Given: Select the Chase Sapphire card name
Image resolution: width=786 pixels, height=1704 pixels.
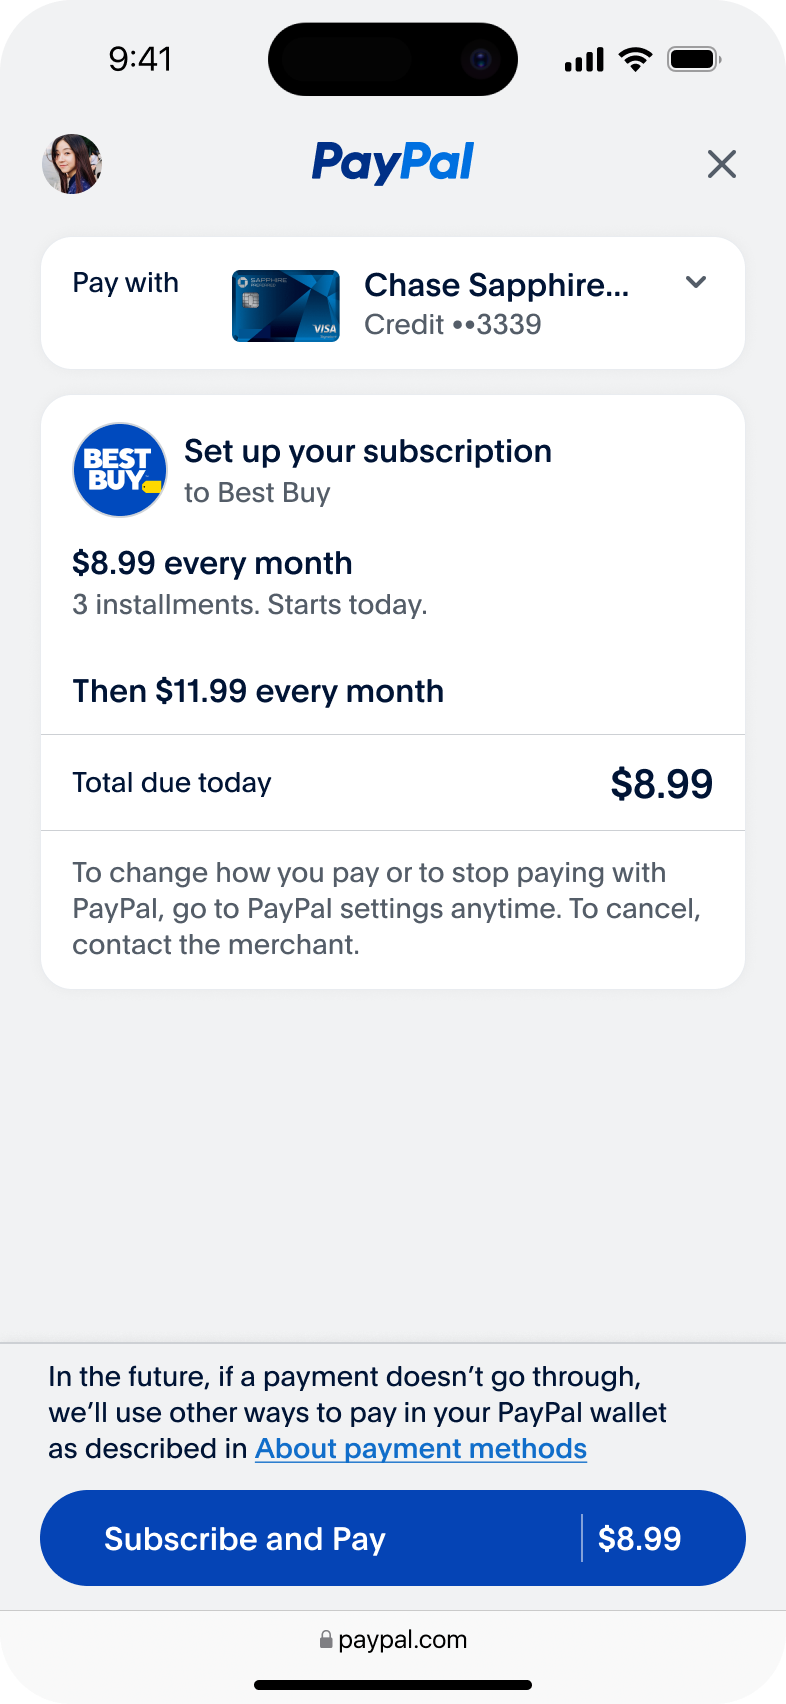Looking at the screenshot, I should (496, 286).
